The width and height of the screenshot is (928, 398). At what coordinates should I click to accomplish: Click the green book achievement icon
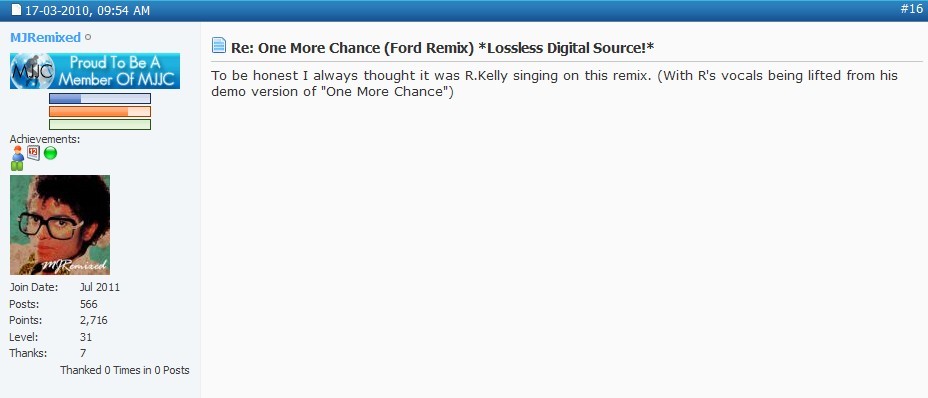tap(17, 166)
